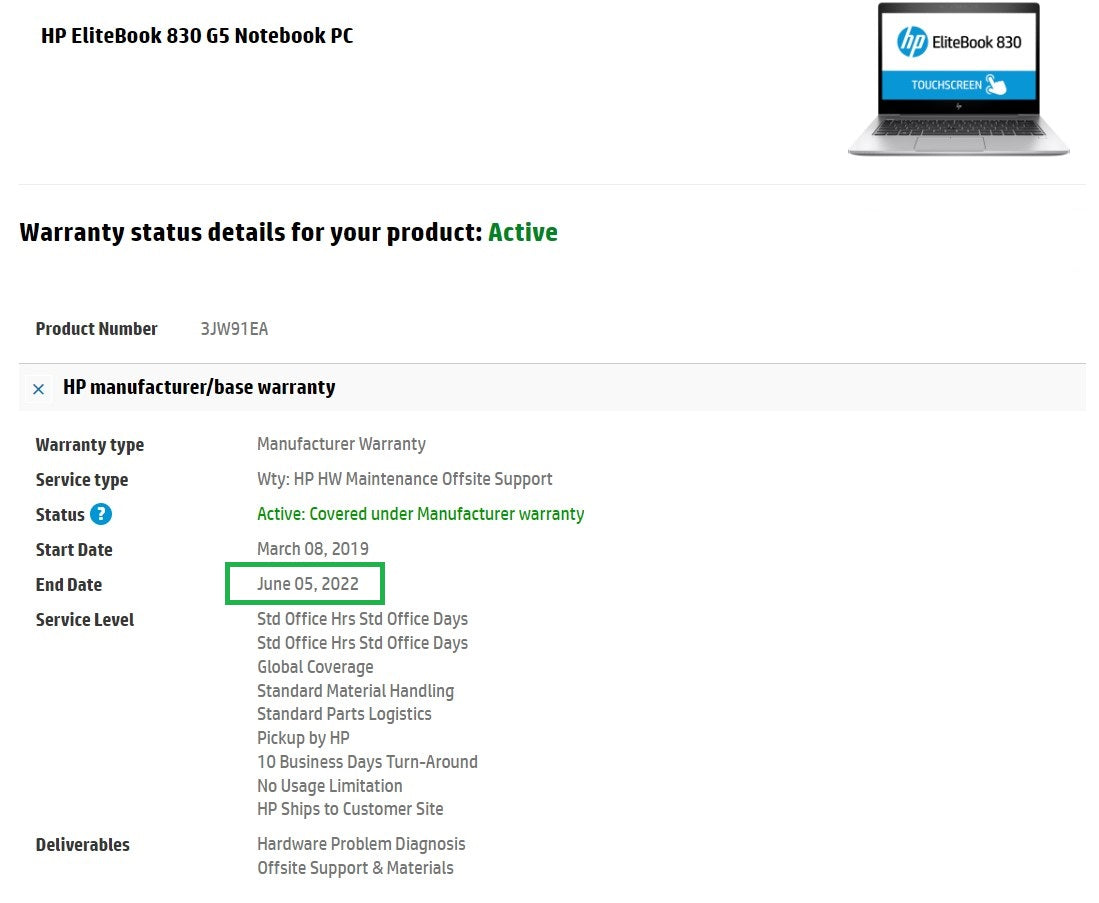Screen dimensions: 1099x903
Task: Click Standard Parts Logistics entry
Action: [344, 714]
